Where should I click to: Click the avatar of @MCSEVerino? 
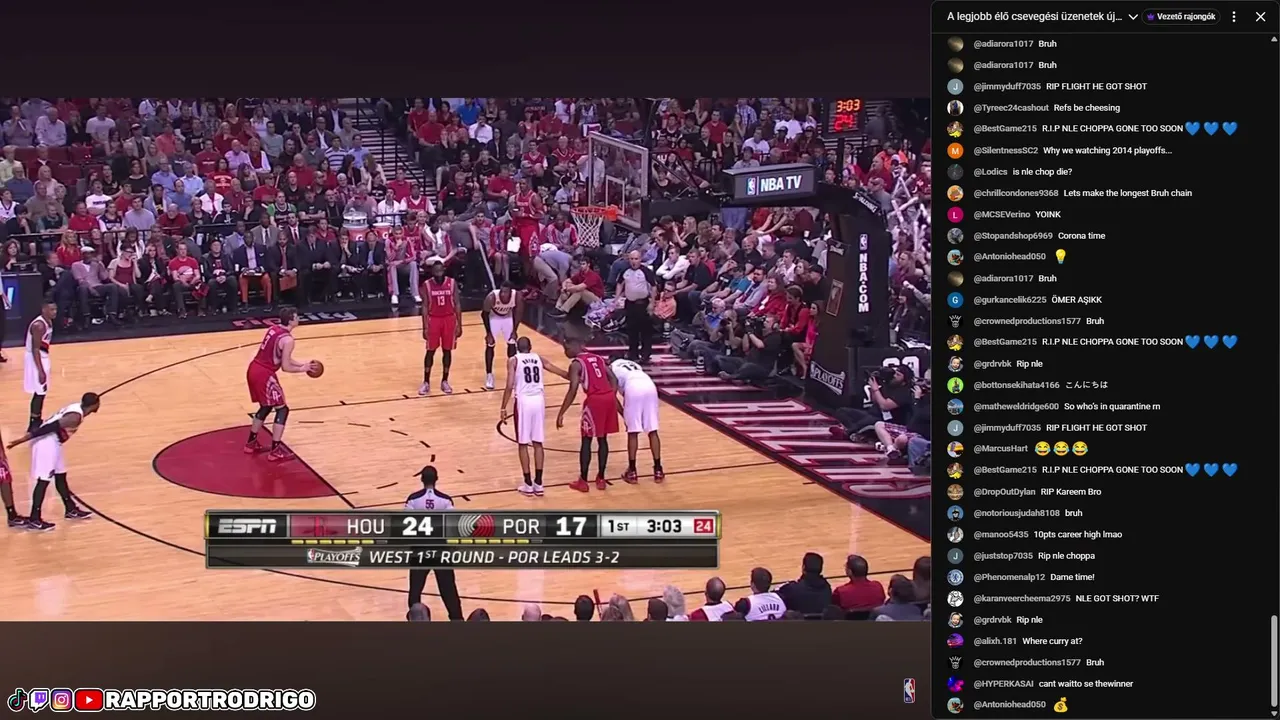point(955,214)
